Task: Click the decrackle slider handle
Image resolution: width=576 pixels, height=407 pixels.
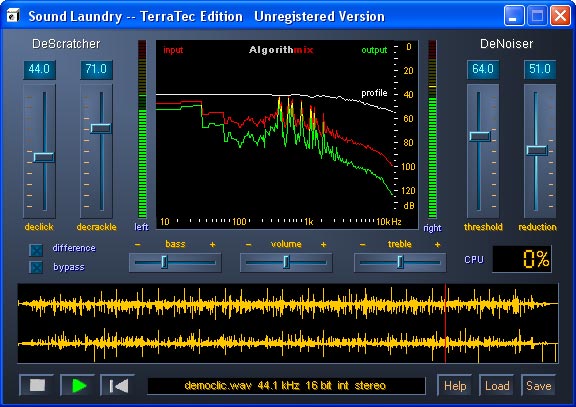Action: point(101,128)
